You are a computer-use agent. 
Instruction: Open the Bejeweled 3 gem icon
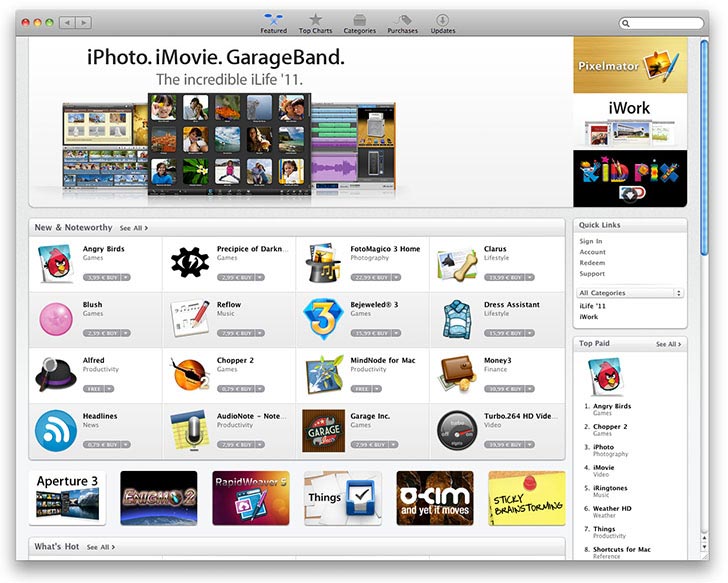[x=324, y=319]
